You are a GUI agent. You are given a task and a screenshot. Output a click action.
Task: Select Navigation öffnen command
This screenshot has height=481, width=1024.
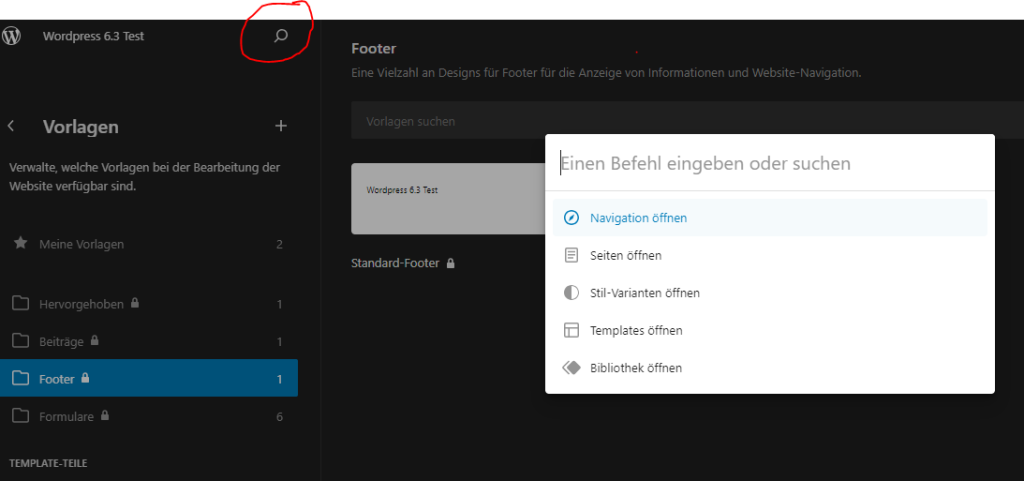pos(638,218)
